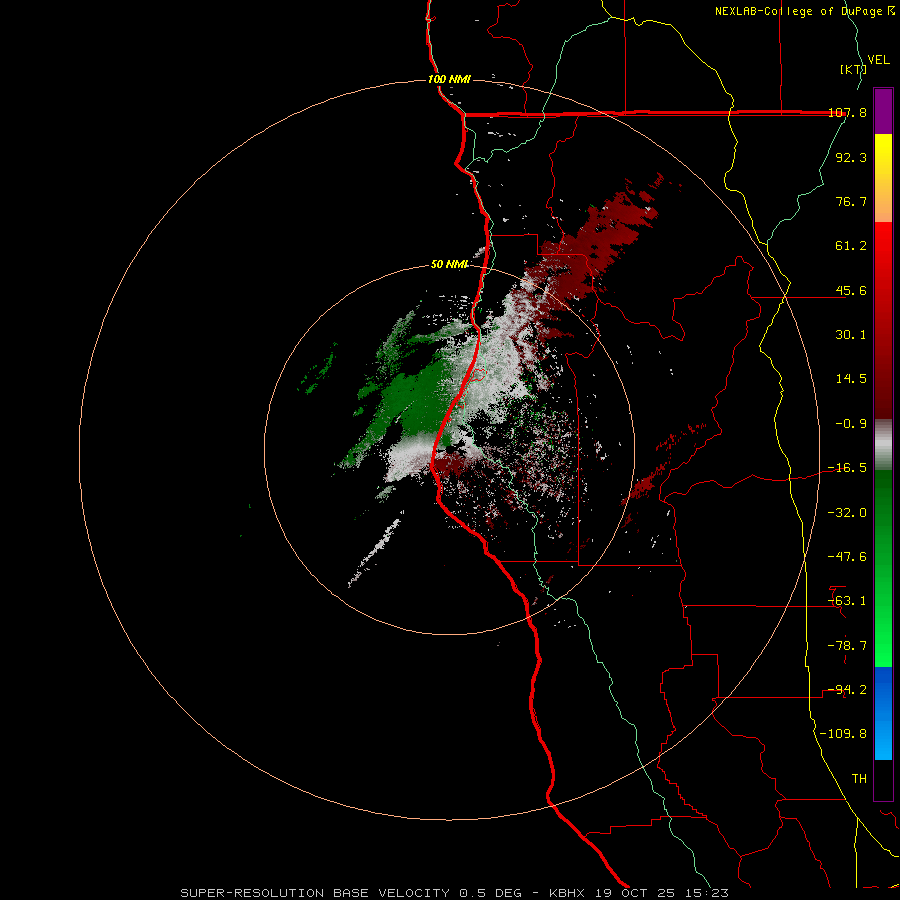This screenshot has width=900, height=900.
Task: Click the -109.8 value on the velocity scale
Action: coord(844,734)
